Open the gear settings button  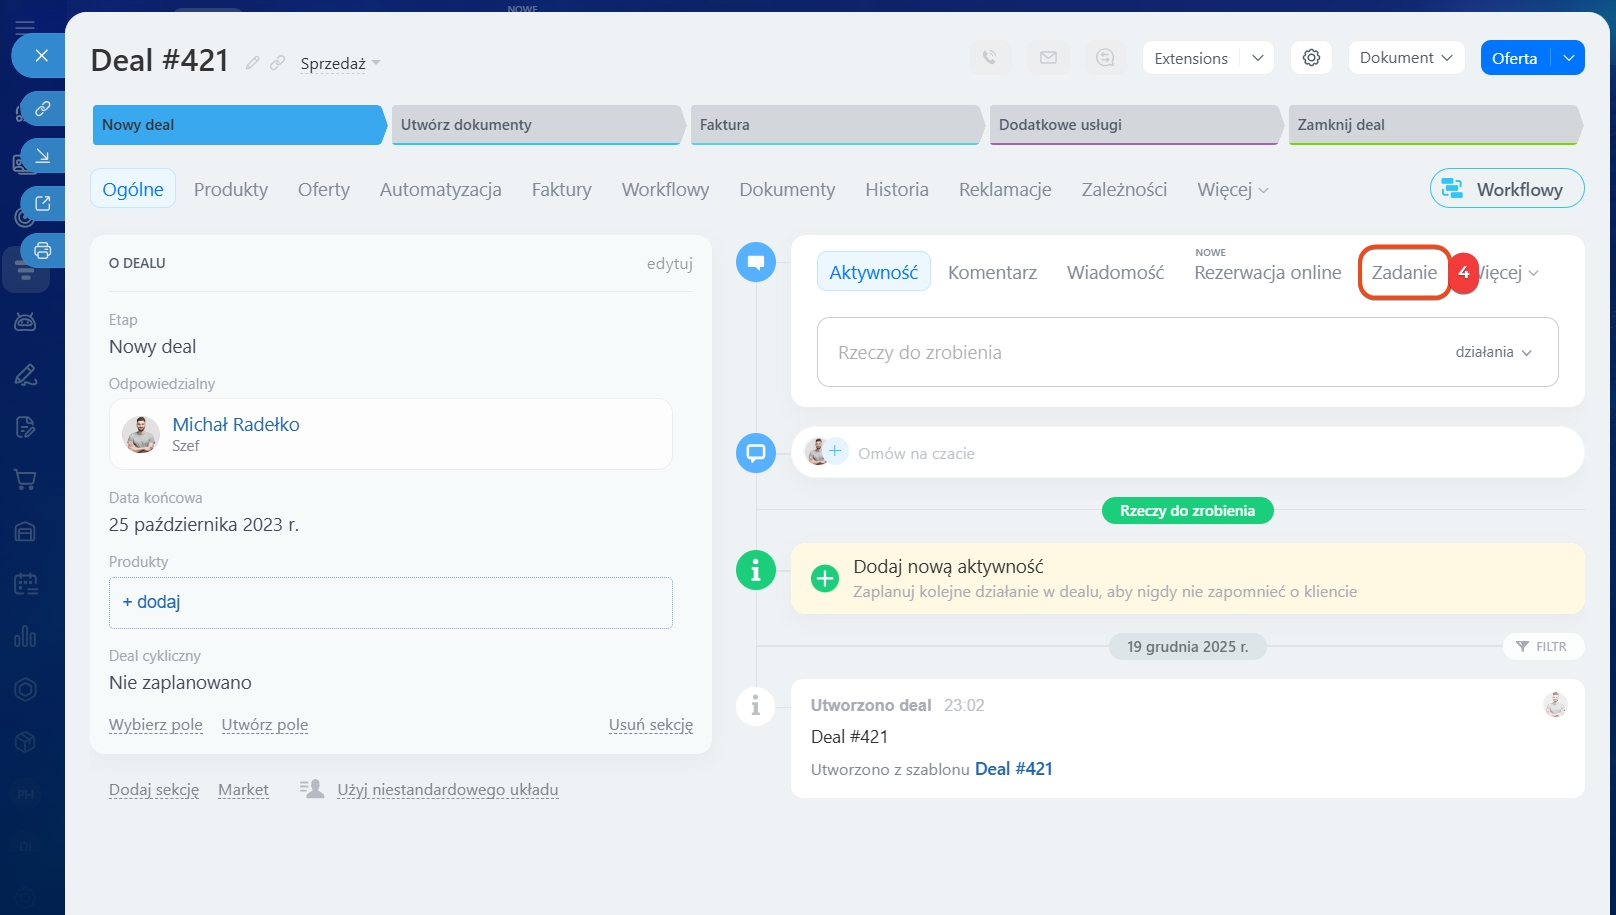click(1311, 58)
